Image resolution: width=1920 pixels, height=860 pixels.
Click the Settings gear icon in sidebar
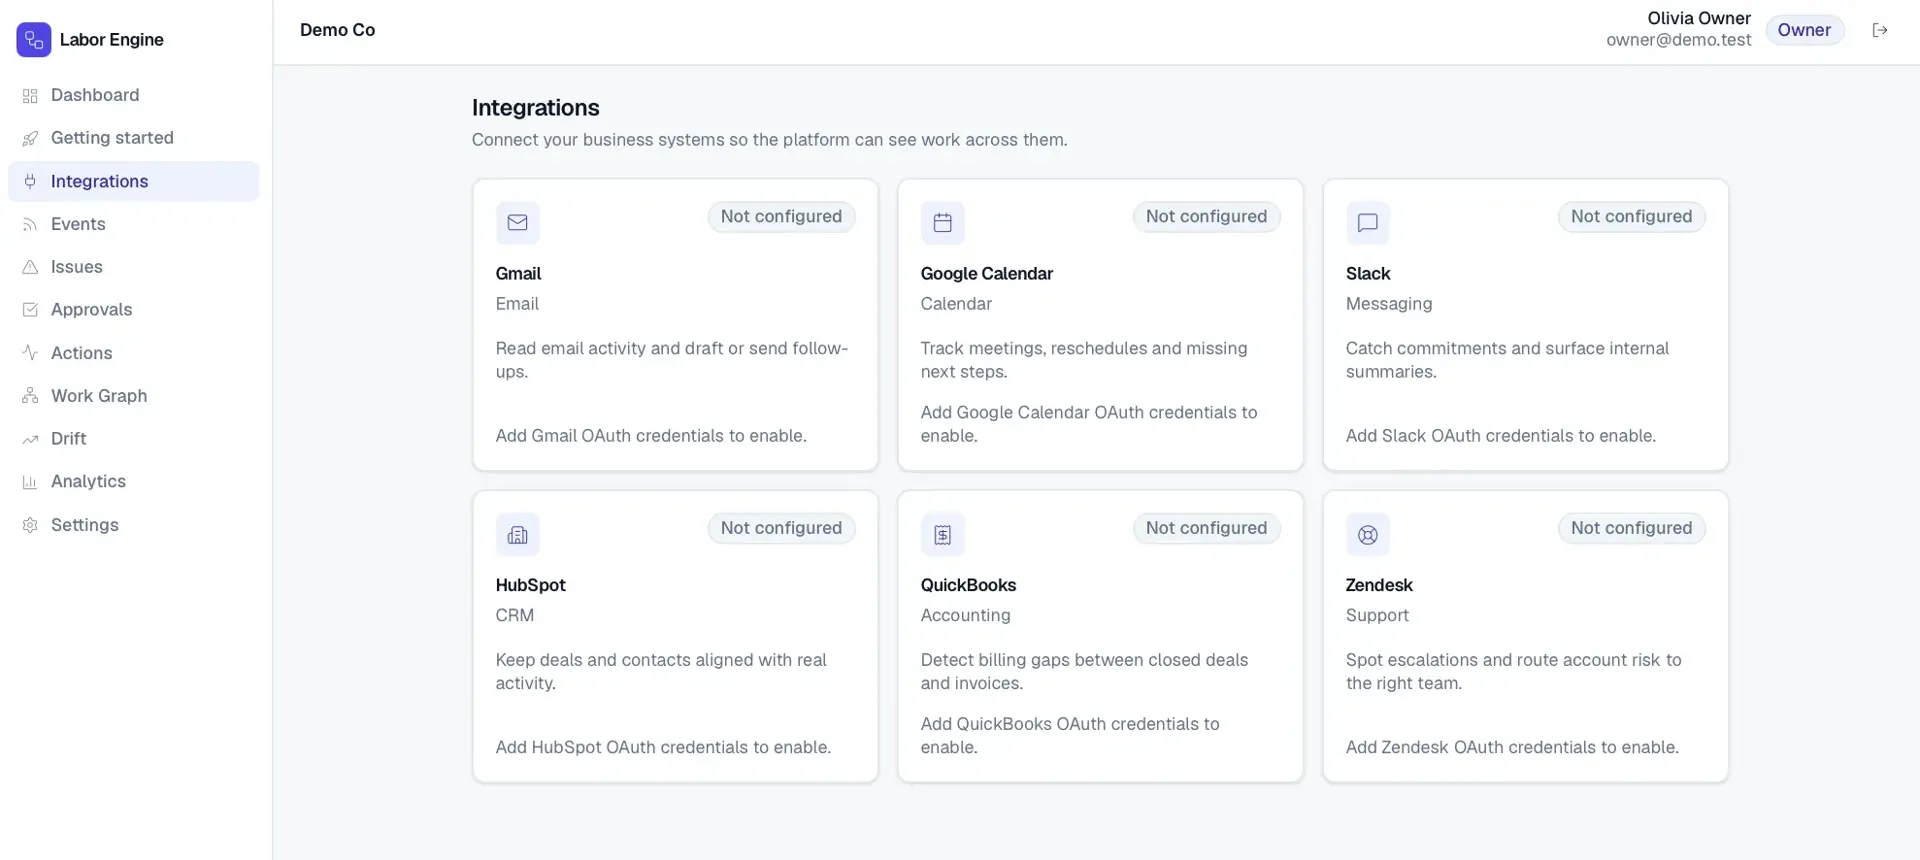click(x=30, y=525)
